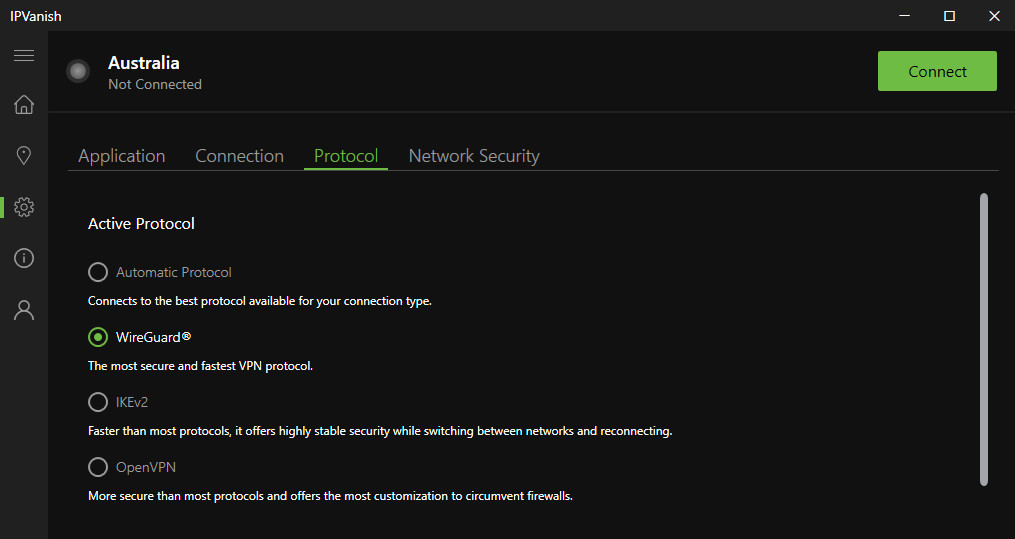Switch to the Connection tab

pos(240,156)
